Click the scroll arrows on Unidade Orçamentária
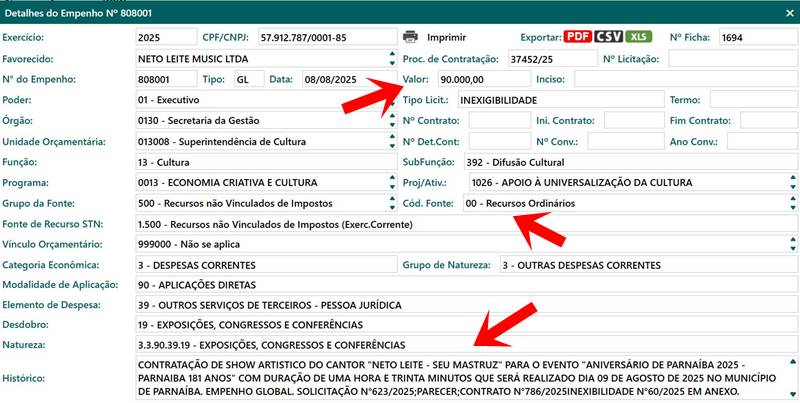This screenshot has width=800, height=403. (390, 142)
